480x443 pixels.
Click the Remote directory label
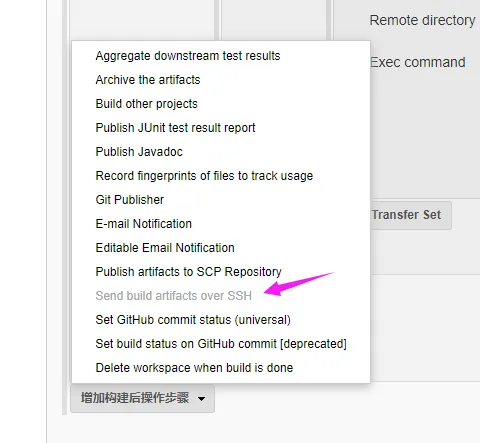[422, 20]
